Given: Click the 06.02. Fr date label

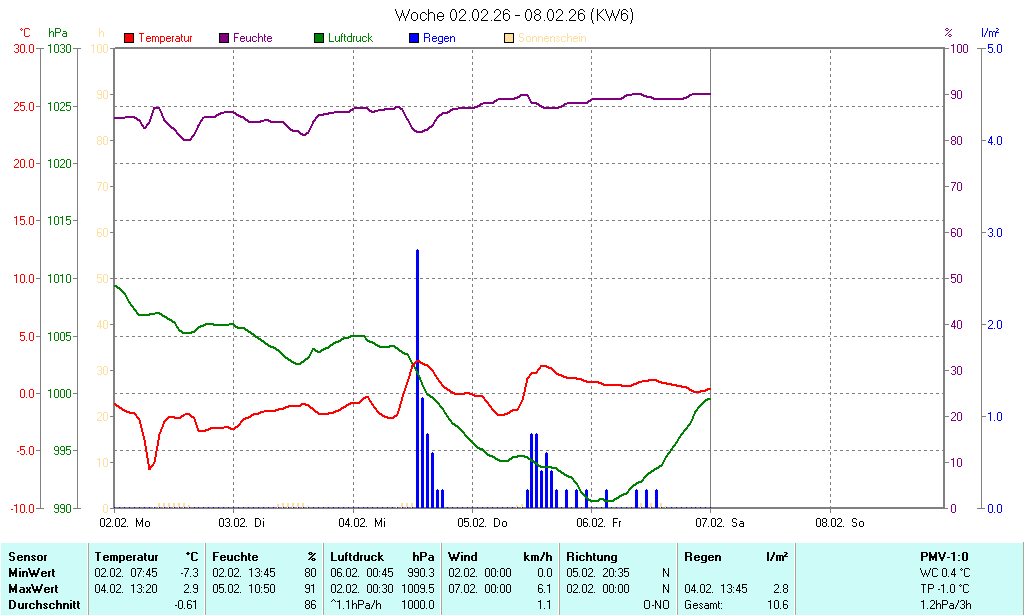Looking at the screenshot, I should [x=601, y=523].
